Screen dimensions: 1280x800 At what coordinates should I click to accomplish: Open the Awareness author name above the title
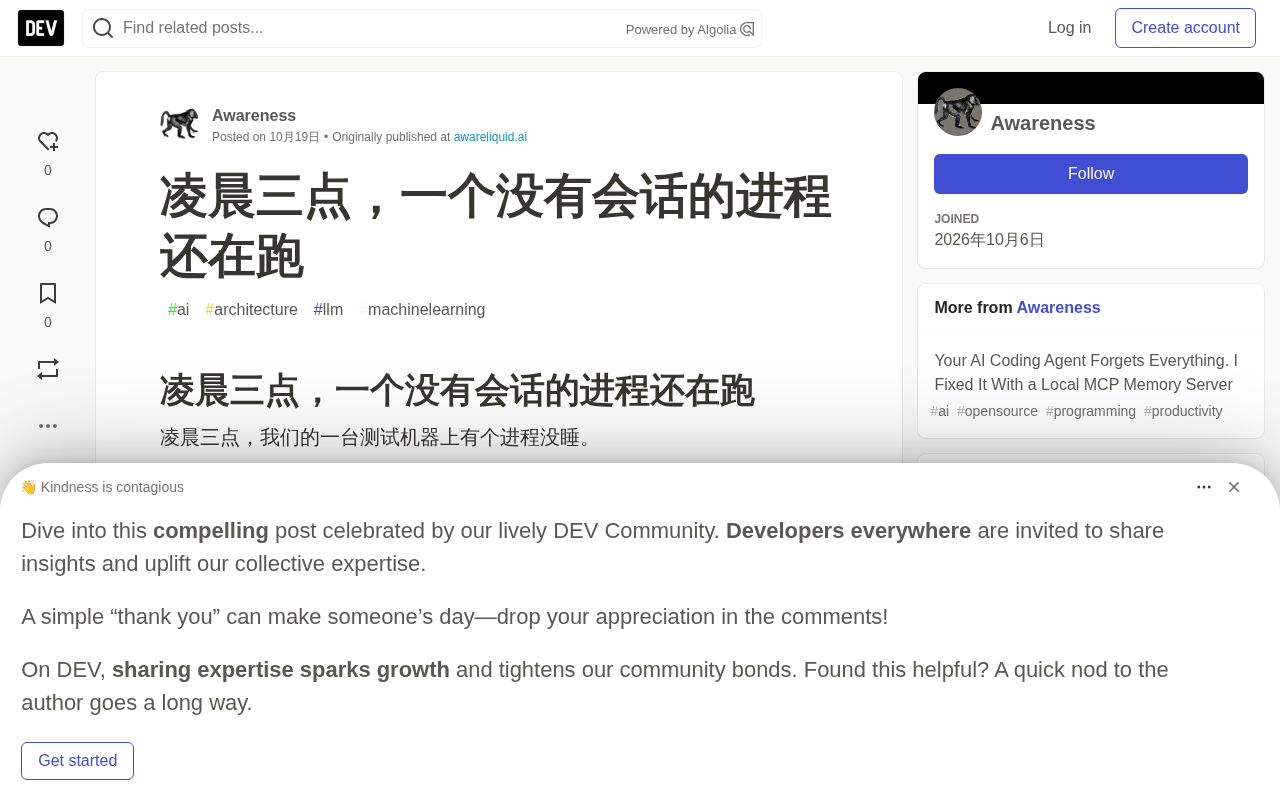click(x=254, y=116)
